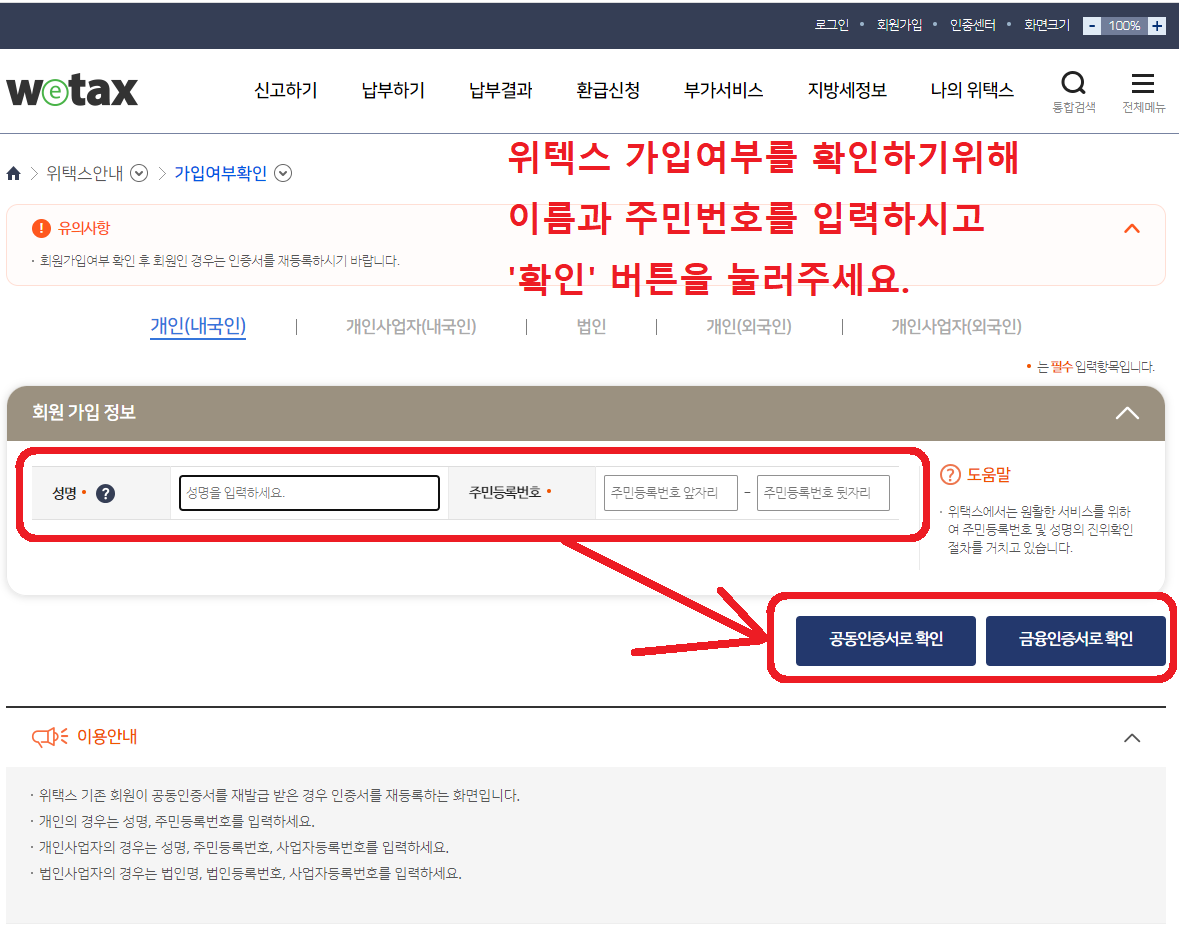The image size is (1179, 932).
Task: Click the wetax logo
Action: pos(72,90)
